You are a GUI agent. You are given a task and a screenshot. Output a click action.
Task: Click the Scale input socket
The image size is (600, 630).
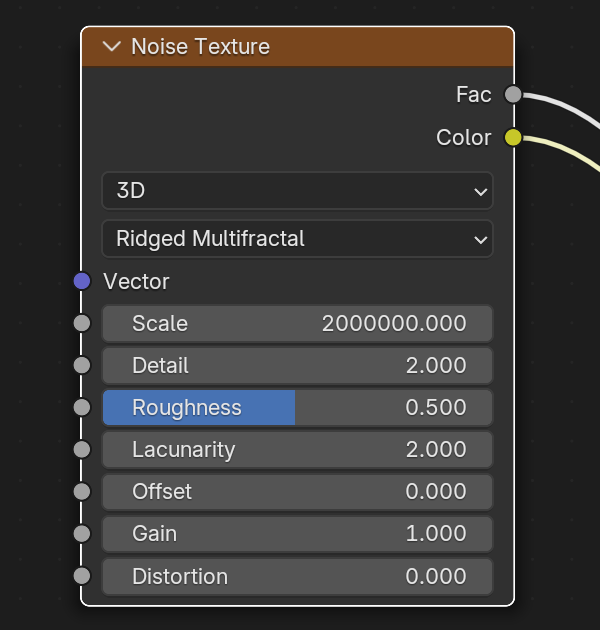click(x=82, y=323)
